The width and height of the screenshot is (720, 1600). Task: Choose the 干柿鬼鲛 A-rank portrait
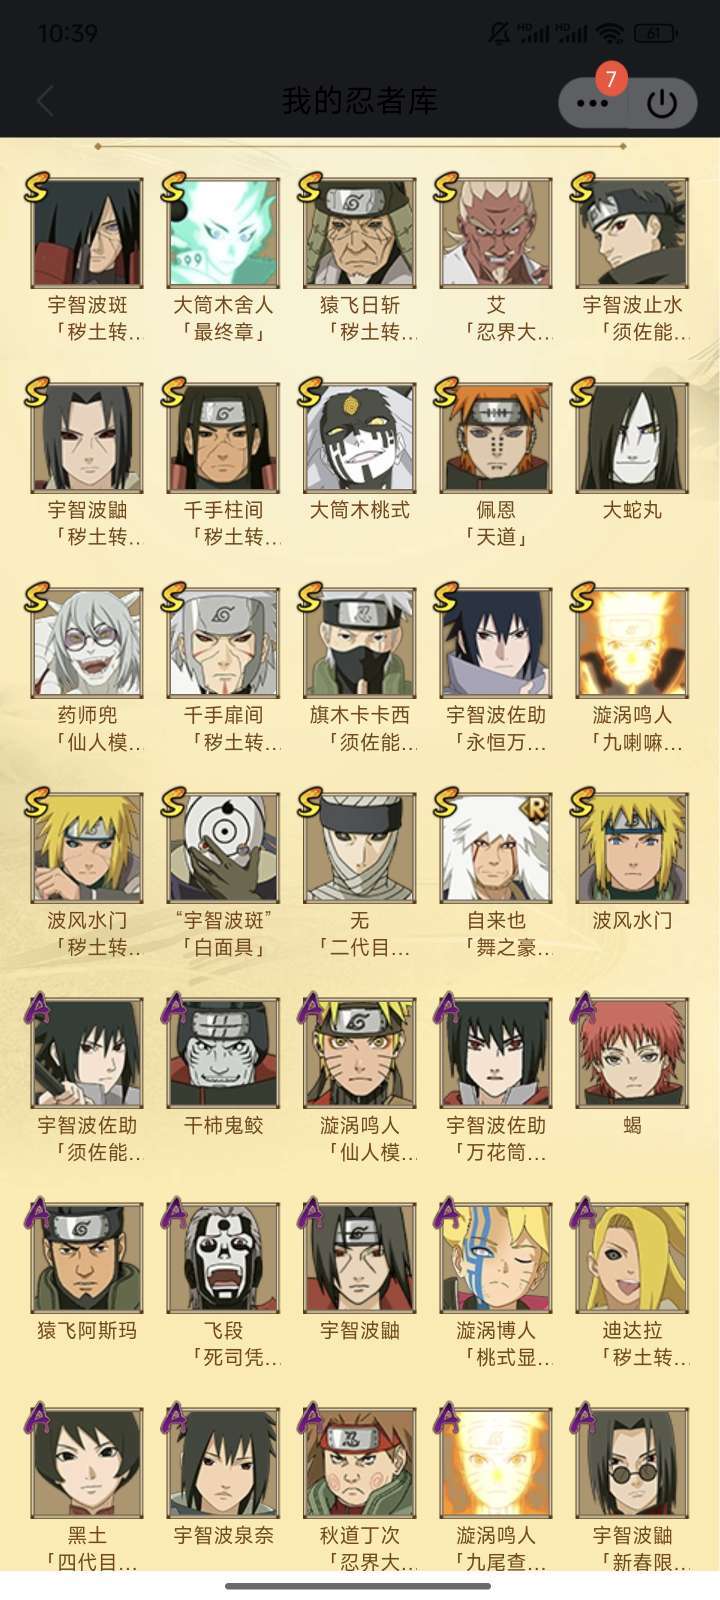[223, 1053]
